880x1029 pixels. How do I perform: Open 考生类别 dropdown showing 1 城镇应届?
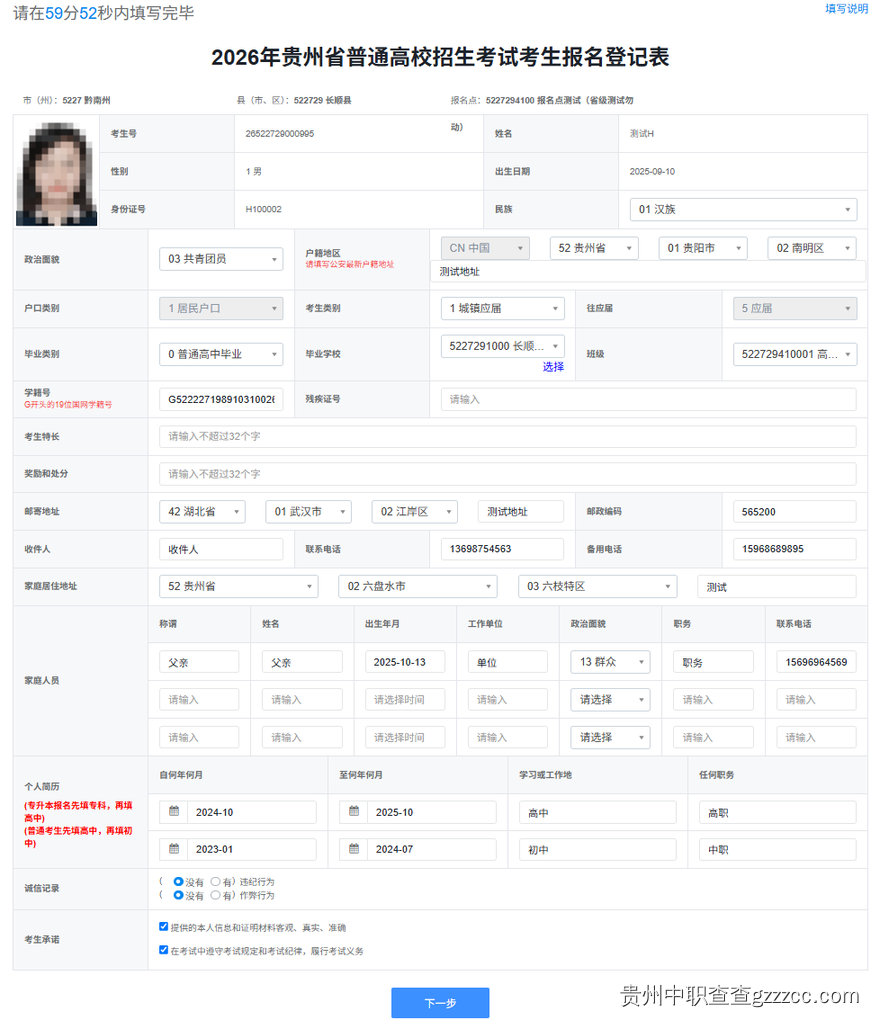pyautogui.click(x=501, y=309)
